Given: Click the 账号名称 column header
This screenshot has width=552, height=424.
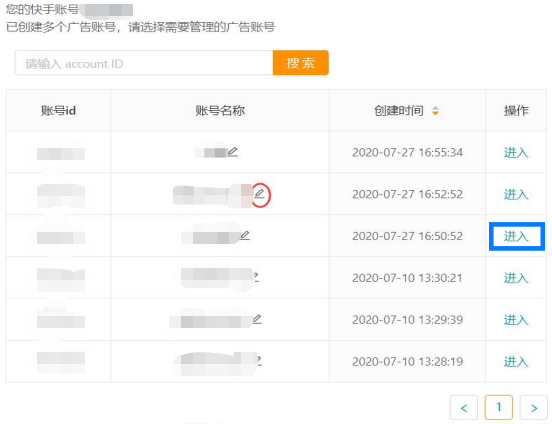Looking at the screenshot, I should pos(220,111).
